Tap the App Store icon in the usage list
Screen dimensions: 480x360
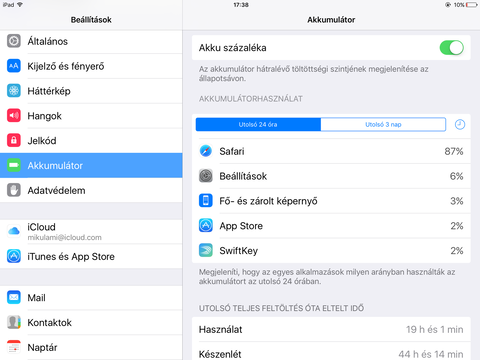[x=206, y=225]
